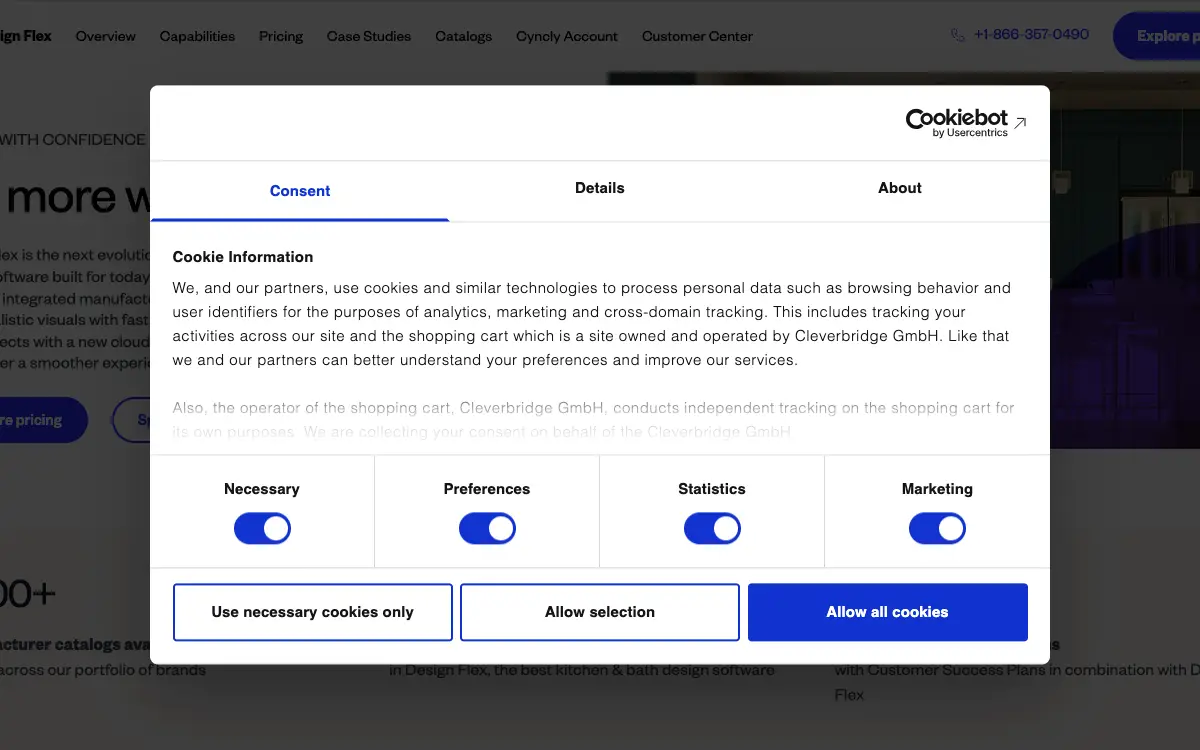This screenshot has height=750, width=1200.
Task: Click the Preferences category label
Action: (x=487, y=489)
